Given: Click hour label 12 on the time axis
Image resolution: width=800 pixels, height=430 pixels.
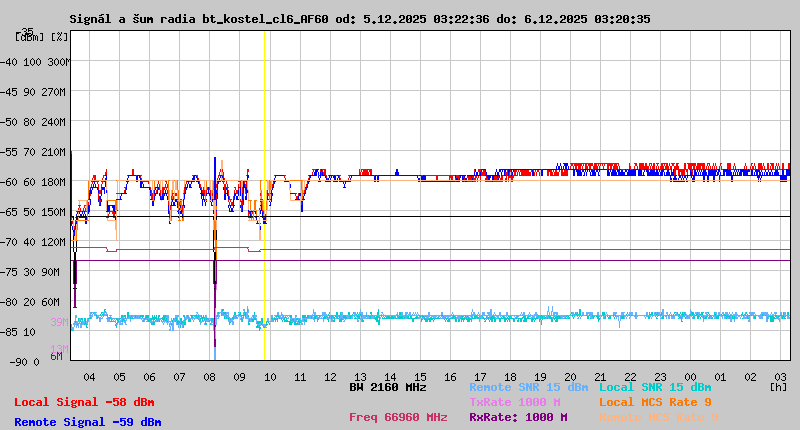Looking at the screenshot, I should [329, 377].
